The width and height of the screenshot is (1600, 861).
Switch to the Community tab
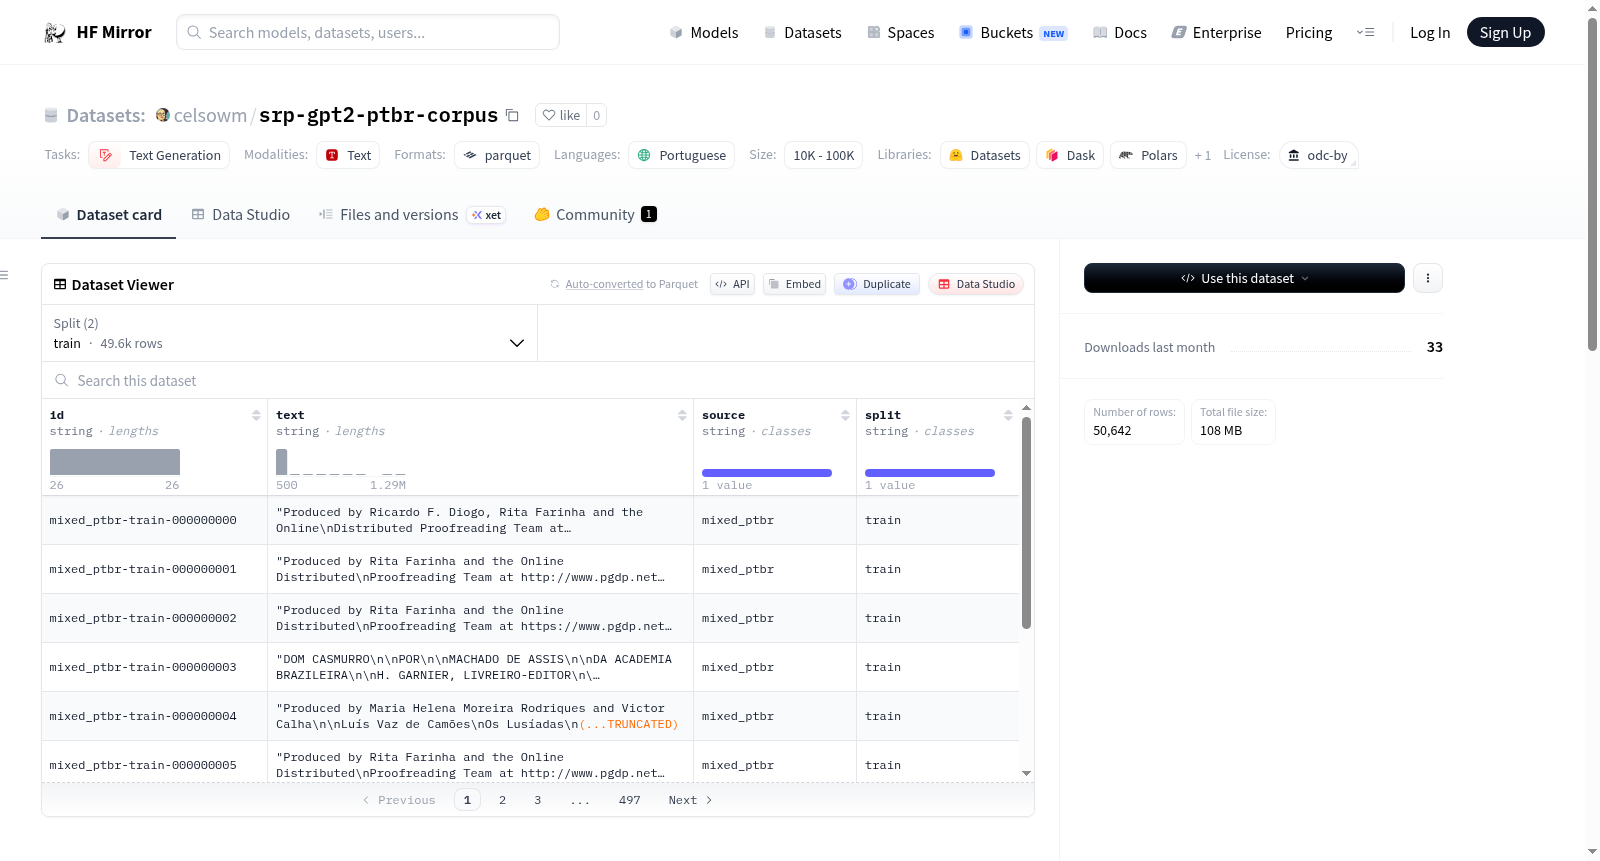pyautogui.click(x=595, y=214)
